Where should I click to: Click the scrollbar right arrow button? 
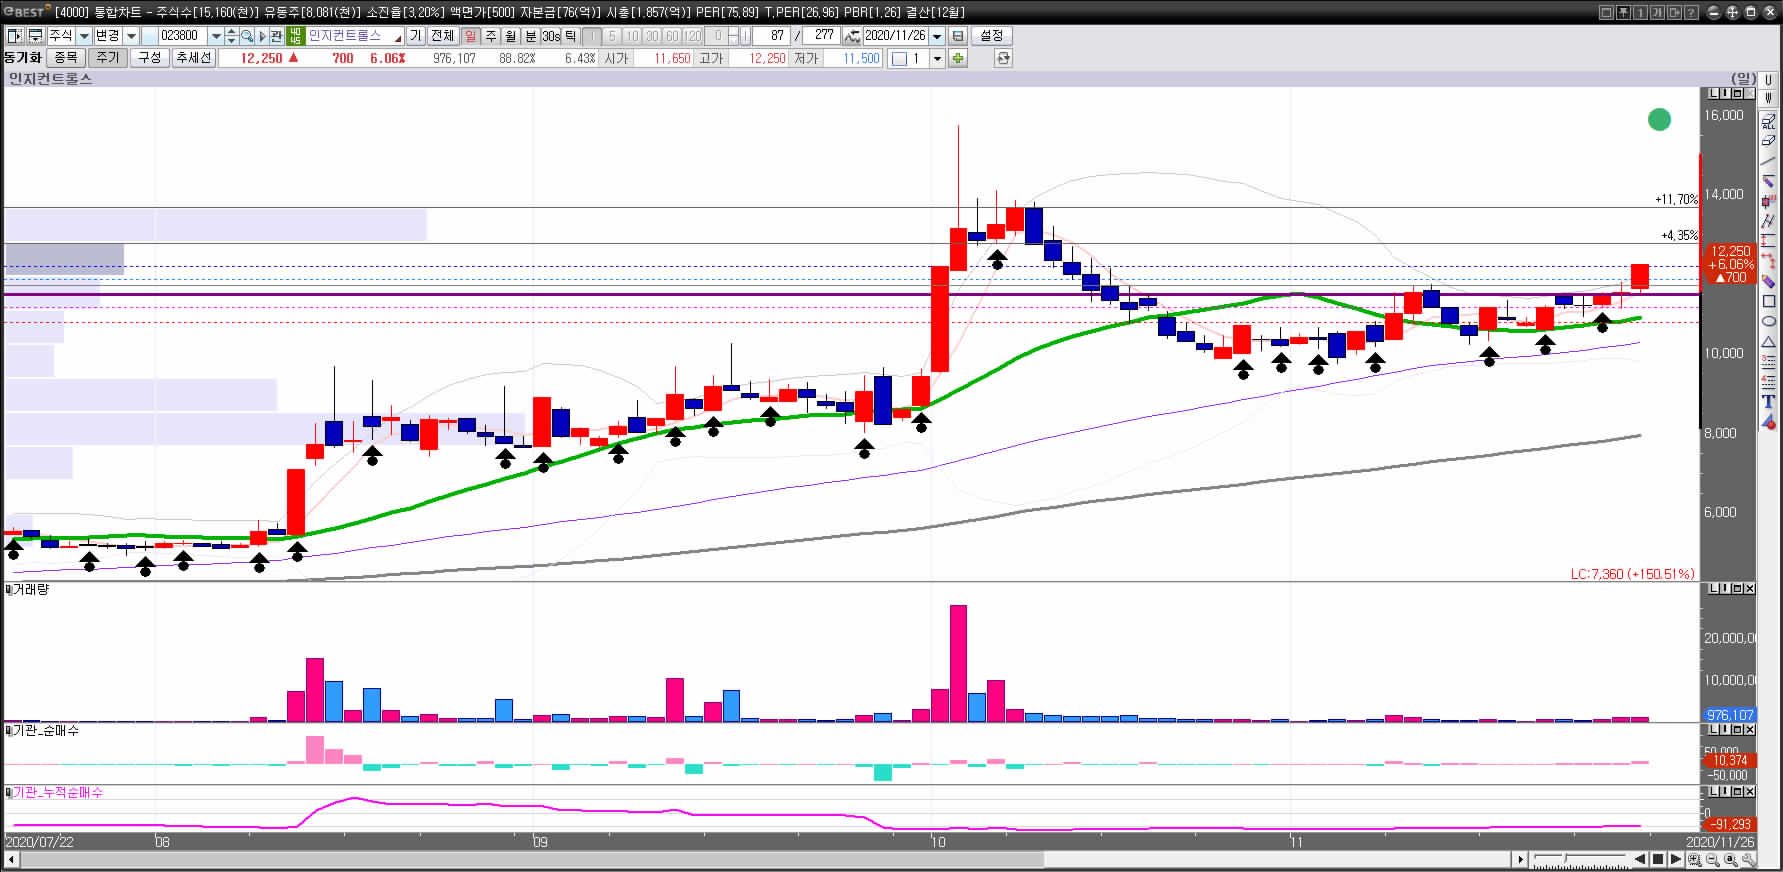pos(1520,859)
